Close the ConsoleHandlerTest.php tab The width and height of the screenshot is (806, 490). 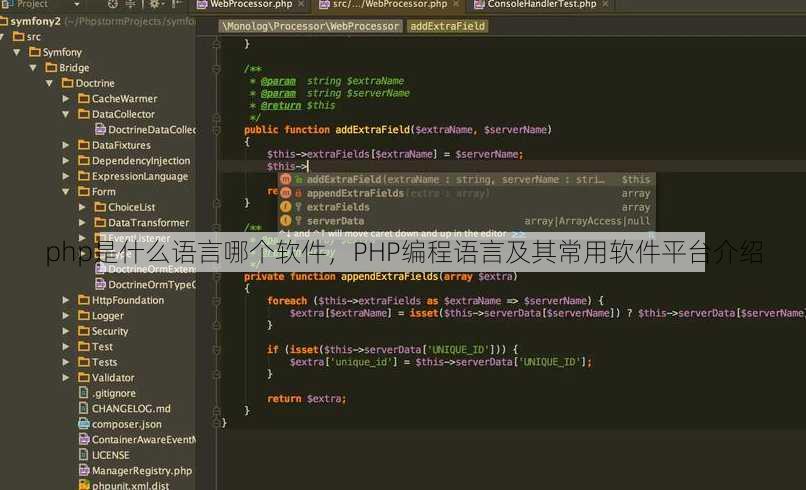606,4
